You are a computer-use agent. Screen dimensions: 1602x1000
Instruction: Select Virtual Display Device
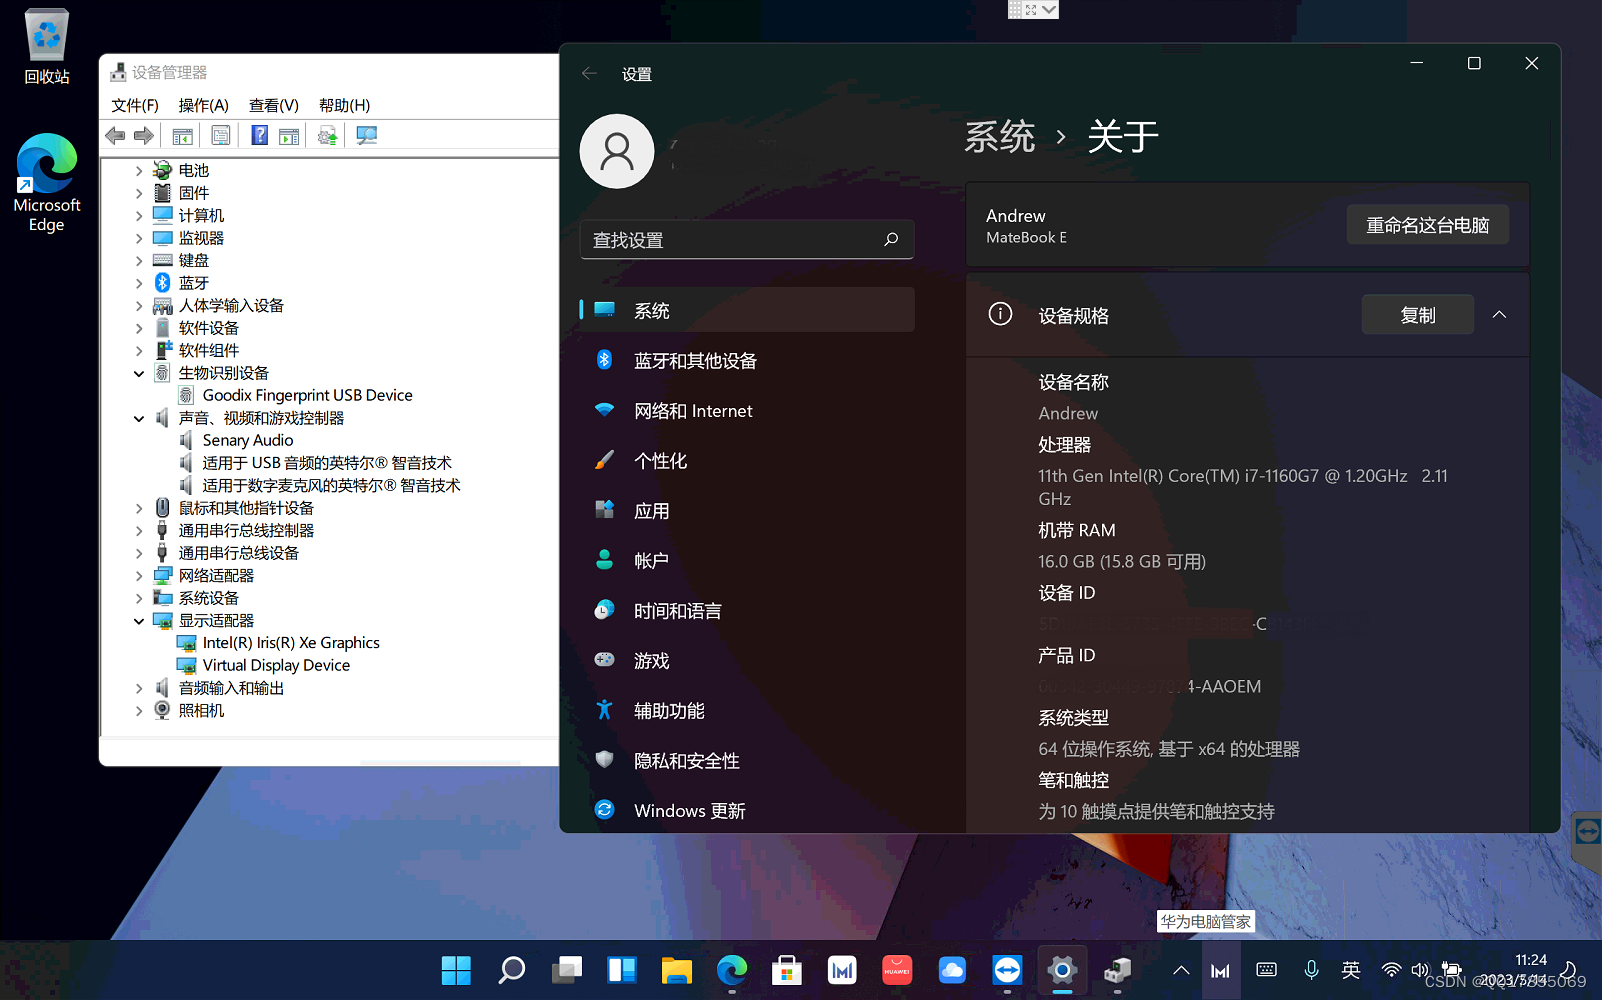point(276,665)
